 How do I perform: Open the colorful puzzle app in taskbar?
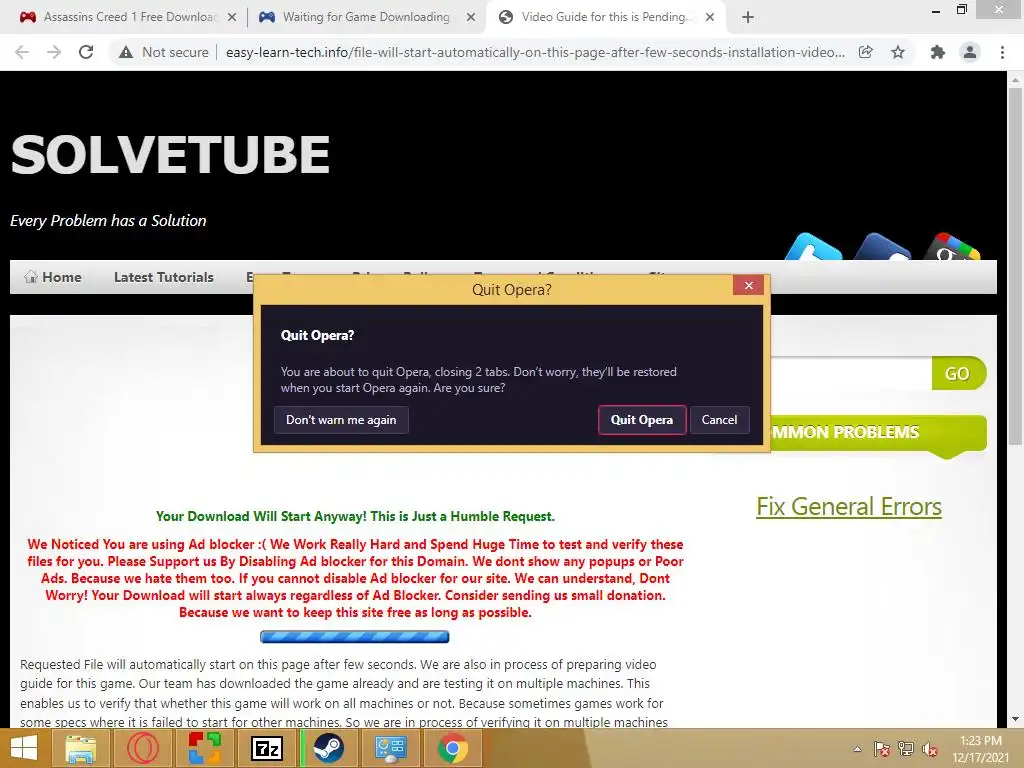tap(205, 748)
